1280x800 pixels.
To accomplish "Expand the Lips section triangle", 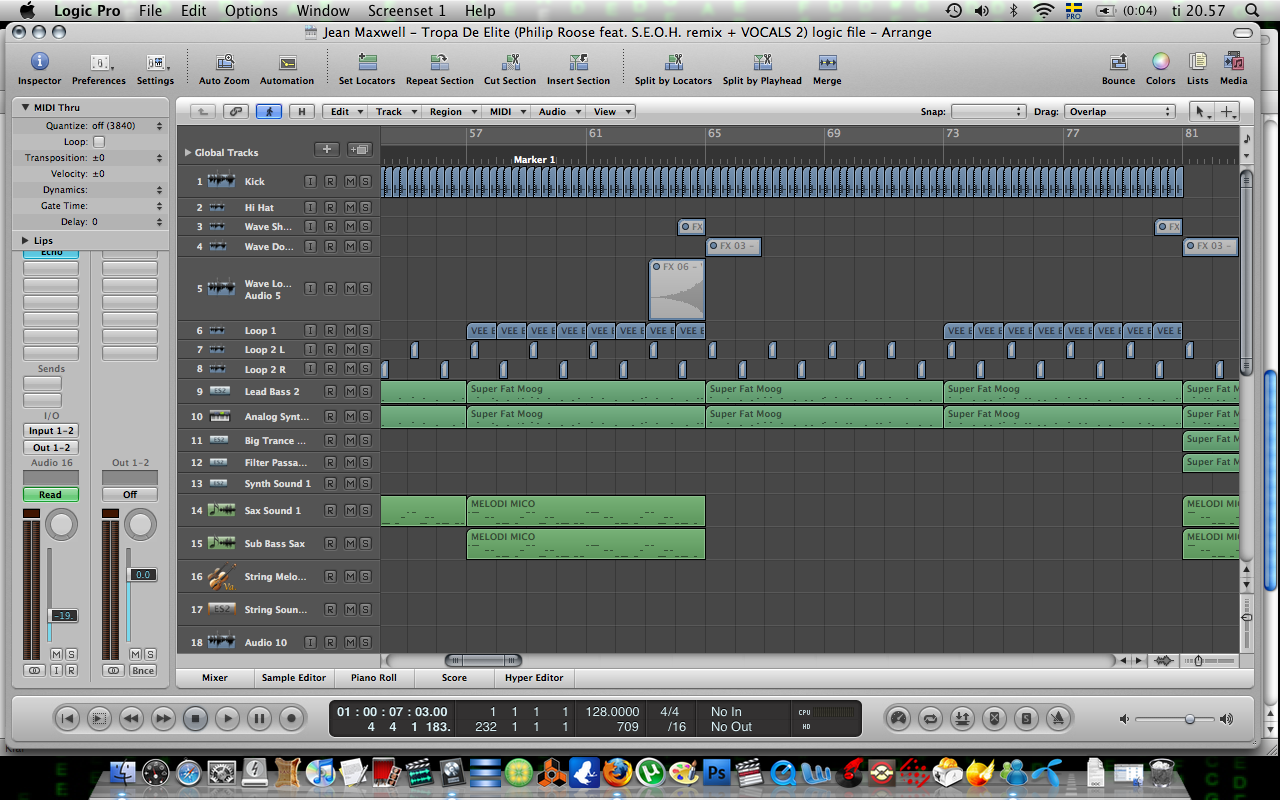I will point(25,241).
